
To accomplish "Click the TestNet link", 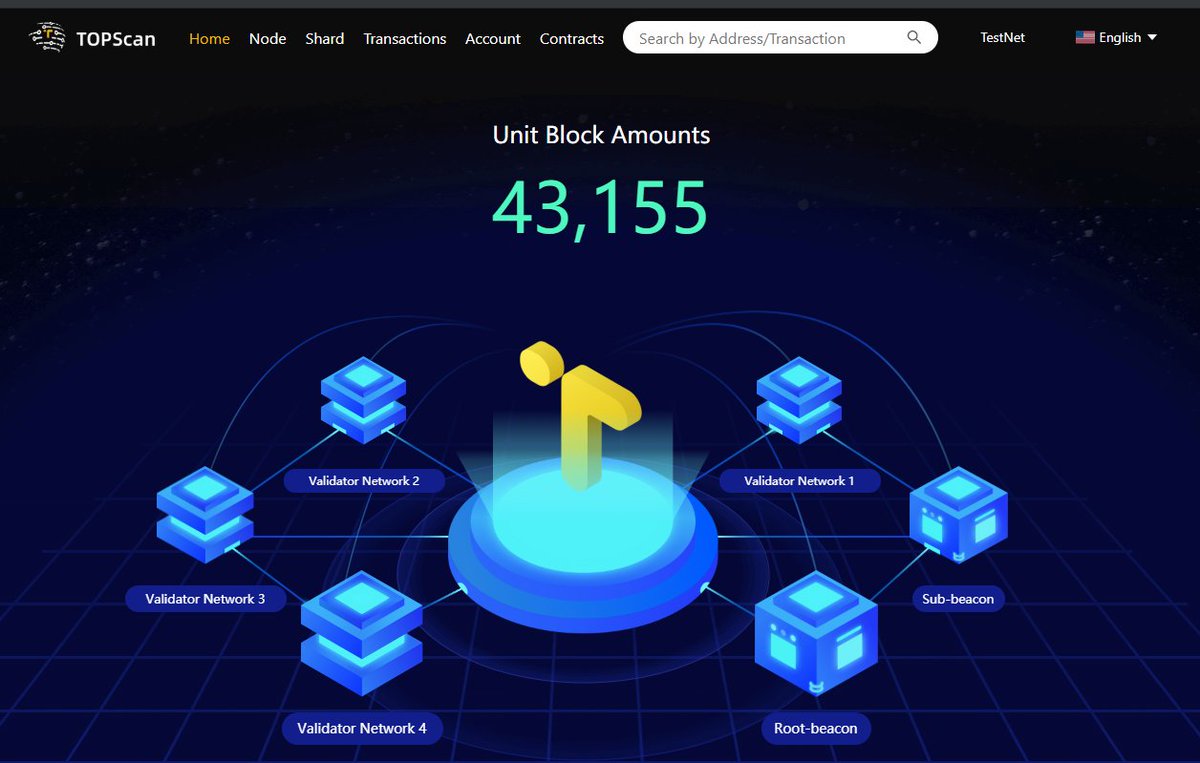I will pyautogui.click(x=1003, y=38).
